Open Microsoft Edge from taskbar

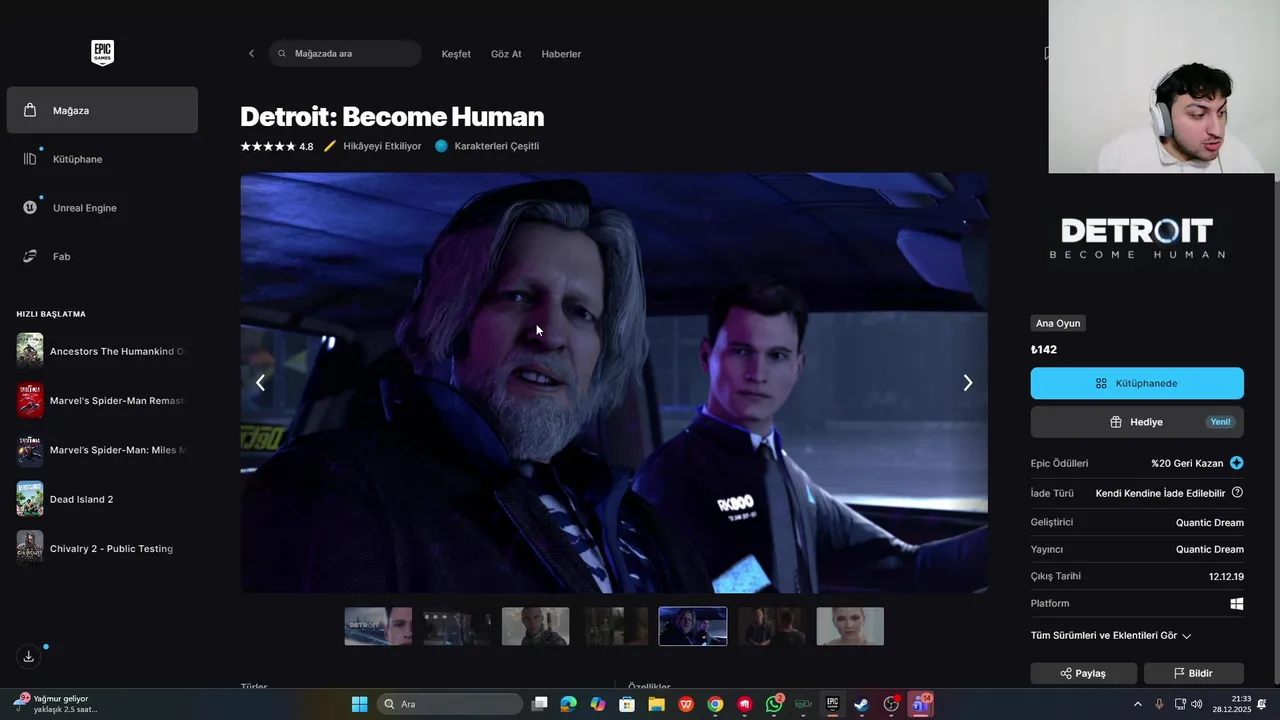[x=569, y=704]
